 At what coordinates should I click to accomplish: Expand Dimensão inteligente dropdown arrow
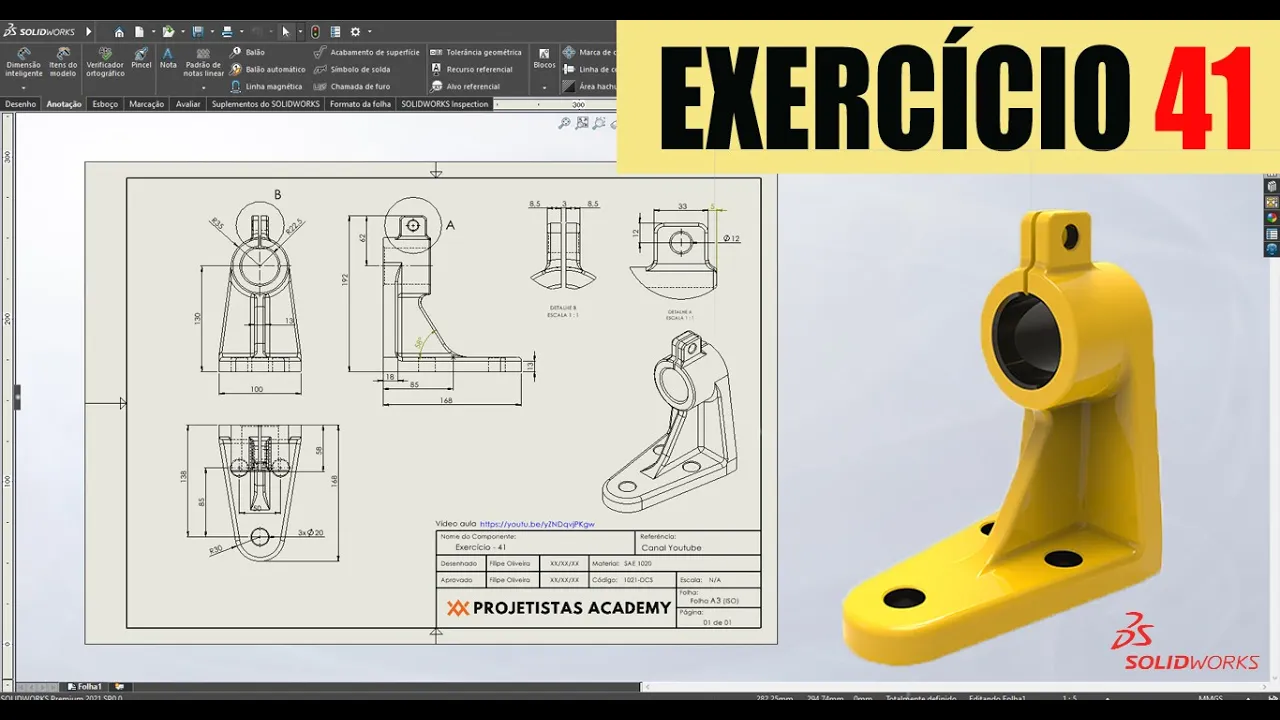23,87
